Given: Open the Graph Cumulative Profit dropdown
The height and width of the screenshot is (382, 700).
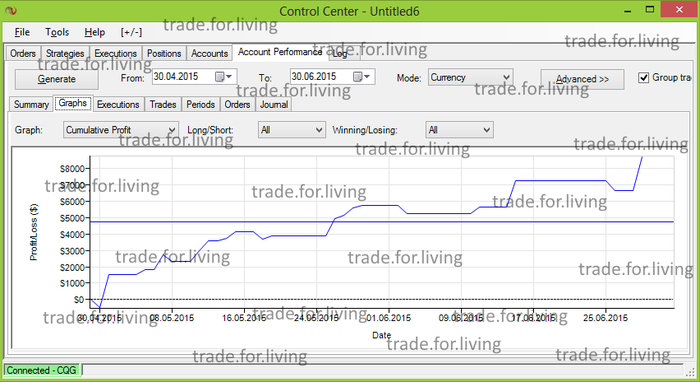Looking at the screenshot, I should coord(121,130).
